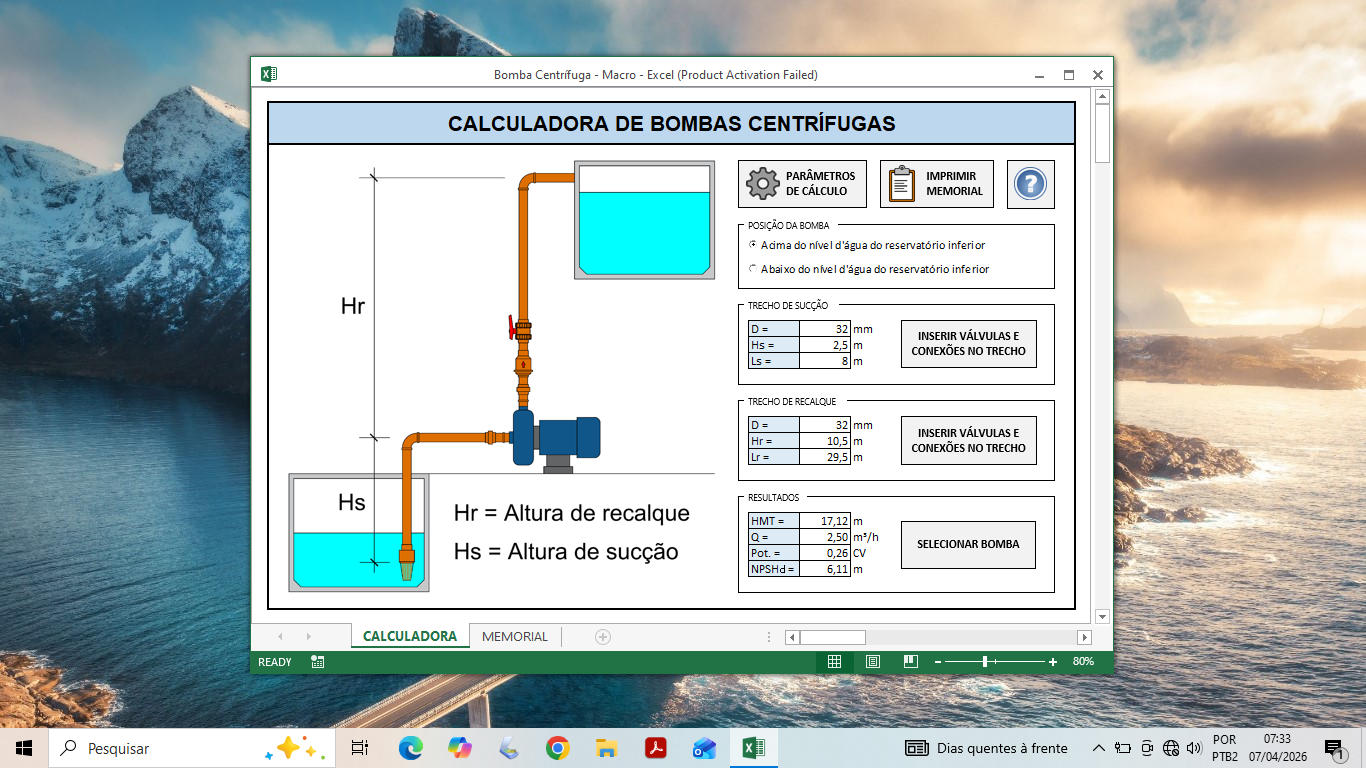Switch to Page Break Preview icon
1366x768 pixels.
(910, 662)
